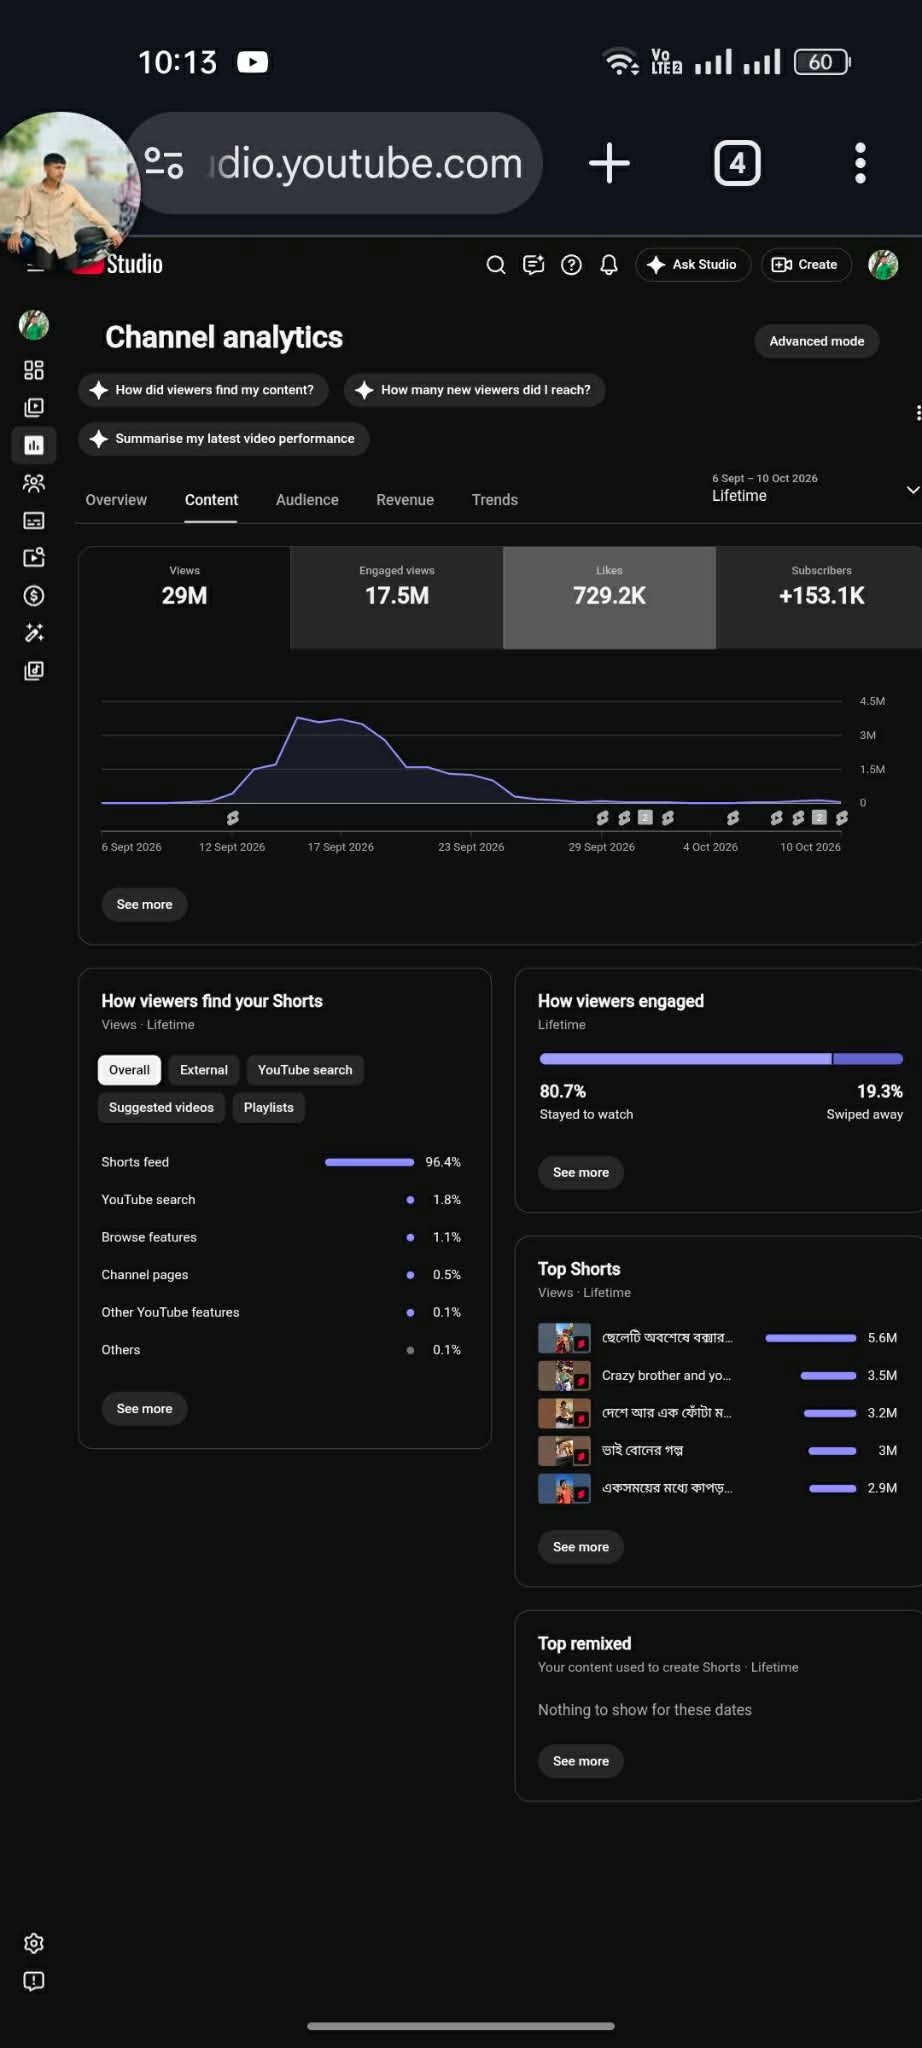Switch to the Audience tab
The image size is (922, 2048).
click(307, 500)
